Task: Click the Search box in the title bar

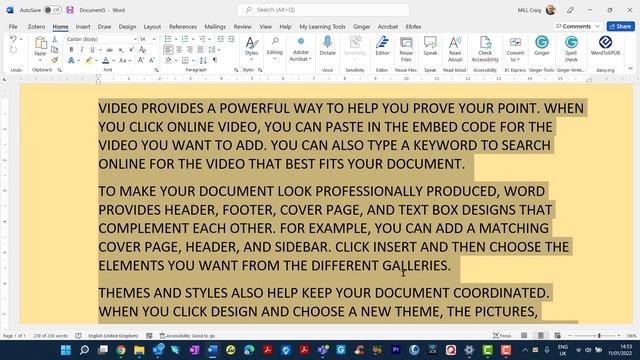Action: pos(324,10)
